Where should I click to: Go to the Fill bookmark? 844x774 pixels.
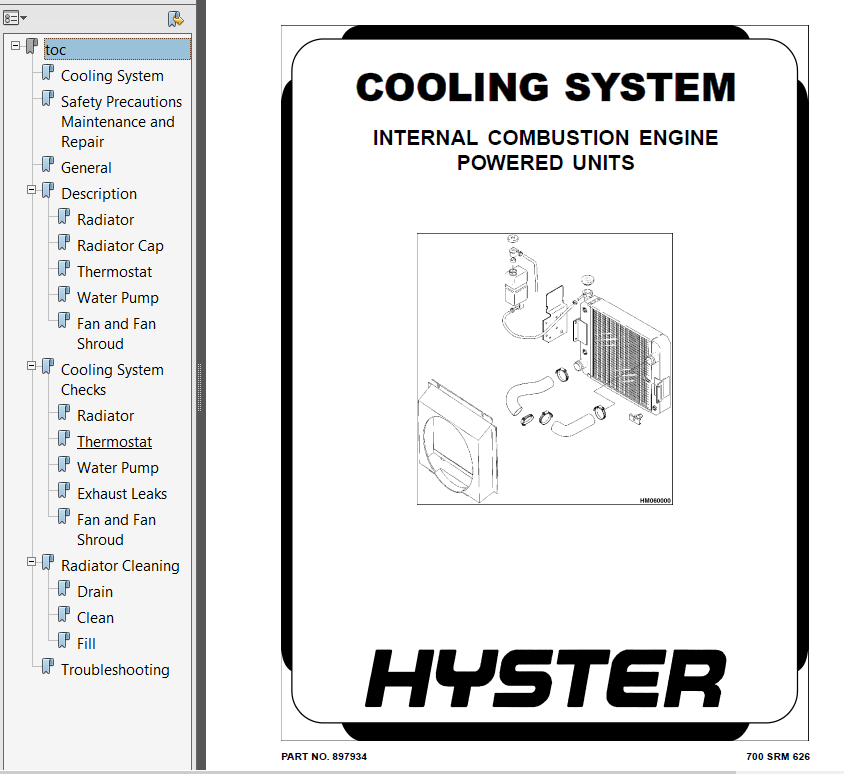point(86,644)
